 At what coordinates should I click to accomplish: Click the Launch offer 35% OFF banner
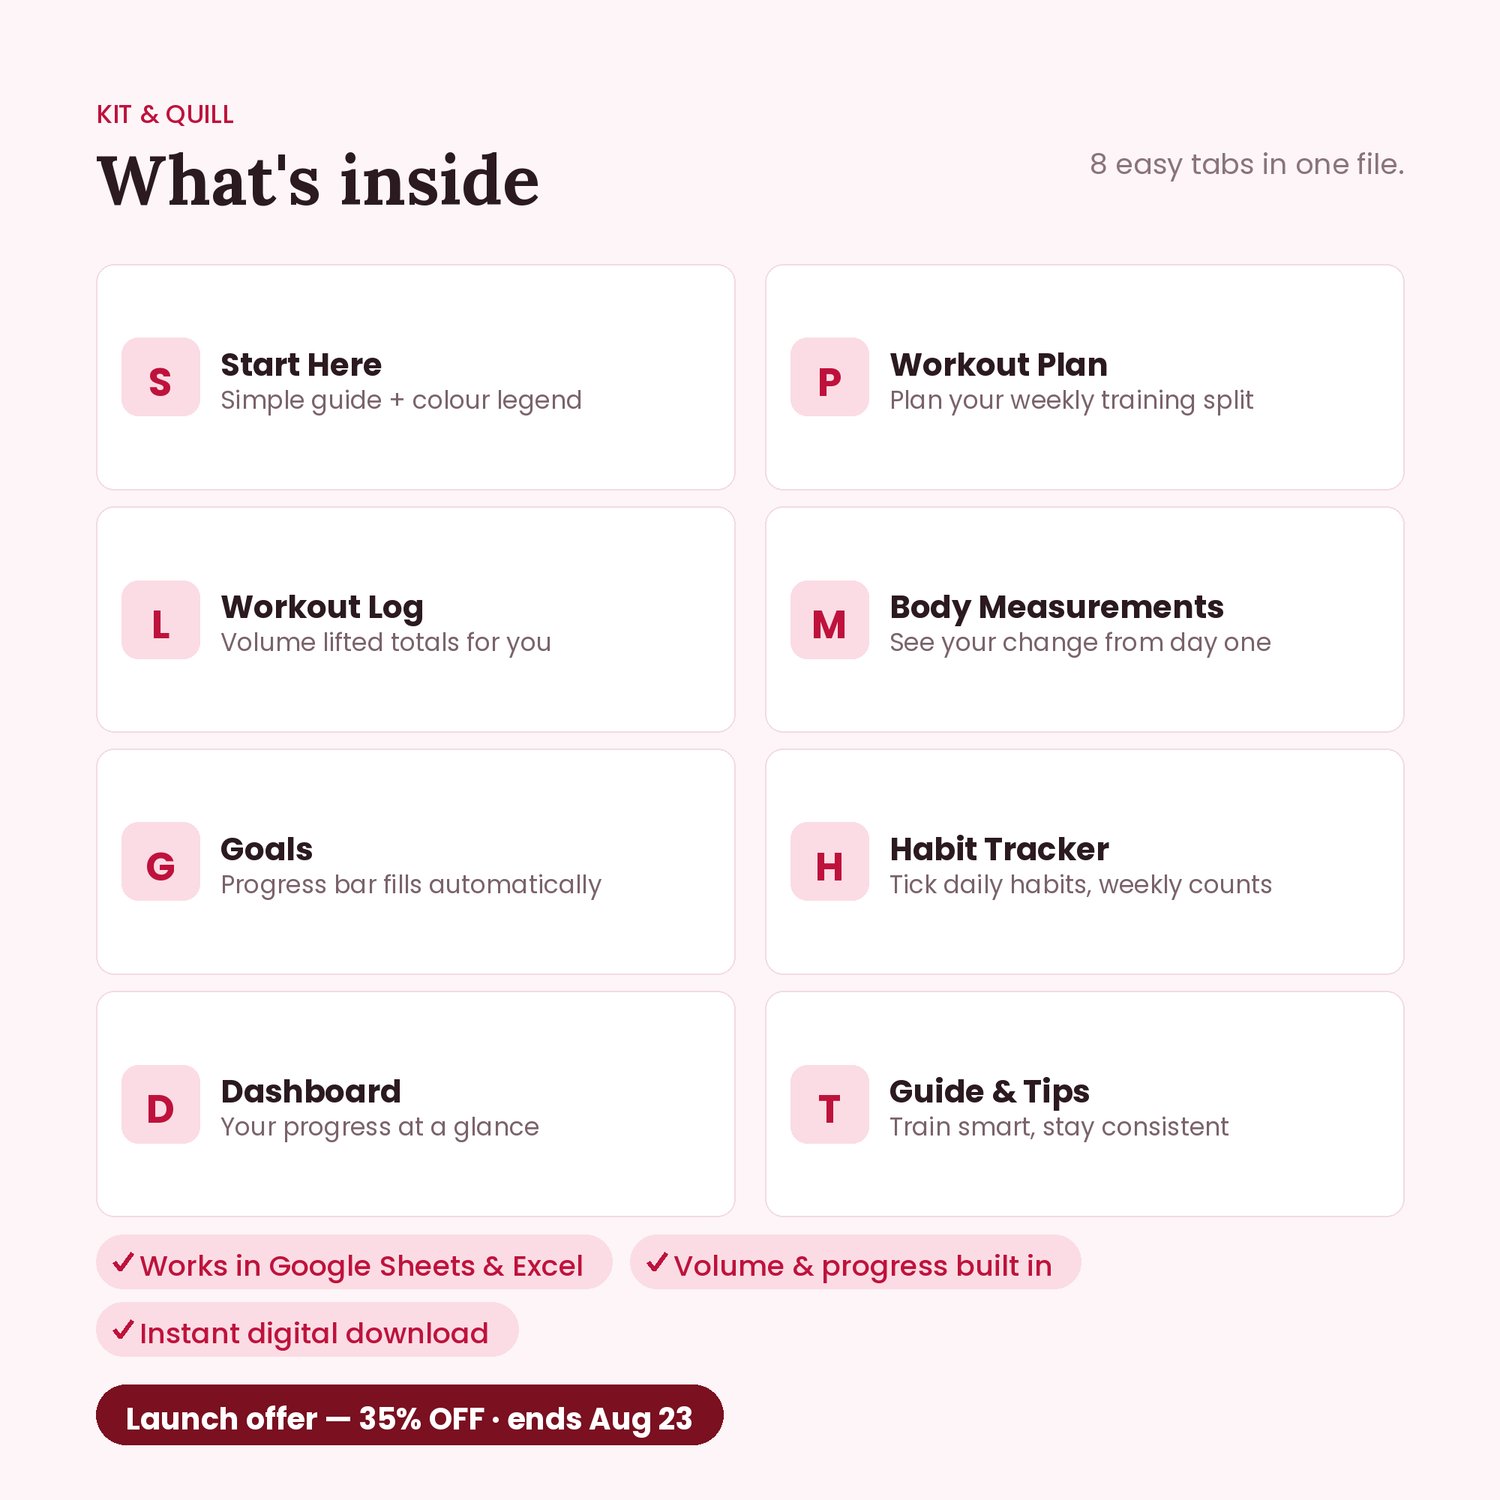pos(409,1415)
